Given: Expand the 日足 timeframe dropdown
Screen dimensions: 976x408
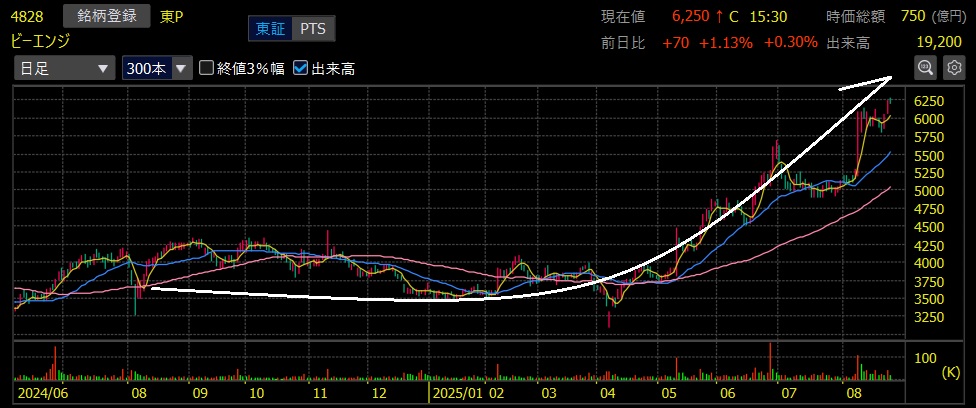Looking at the screenshot, I should pyautogui.click(x=63, y=68).
